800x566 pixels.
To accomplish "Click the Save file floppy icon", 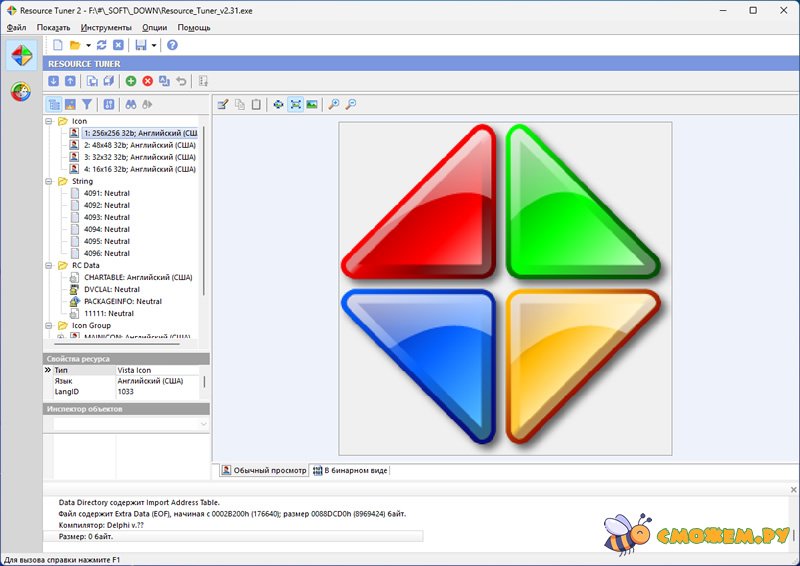I will pos(141,45).
